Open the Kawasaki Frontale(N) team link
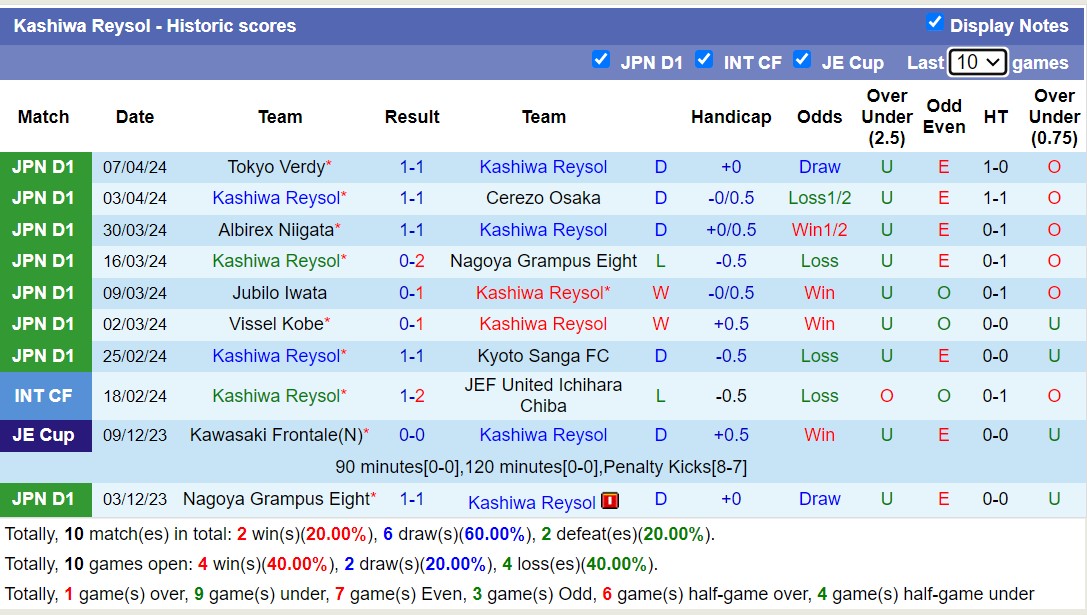Image resolution: width=1087 pixels, height=615 pixels. click(275, 435)
